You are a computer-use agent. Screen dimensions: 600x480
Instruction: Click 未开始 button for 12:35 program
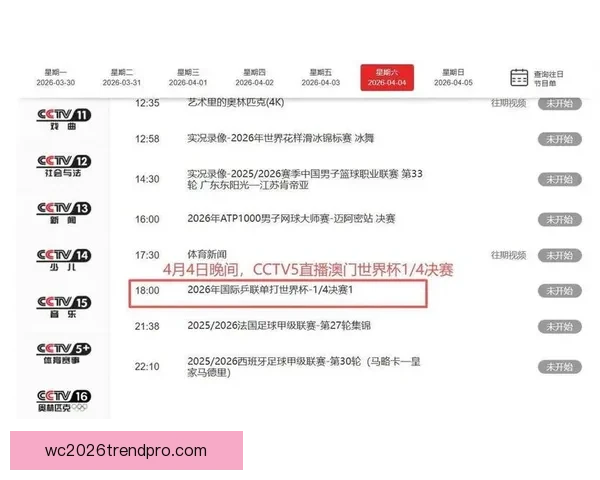click(560, 103)
